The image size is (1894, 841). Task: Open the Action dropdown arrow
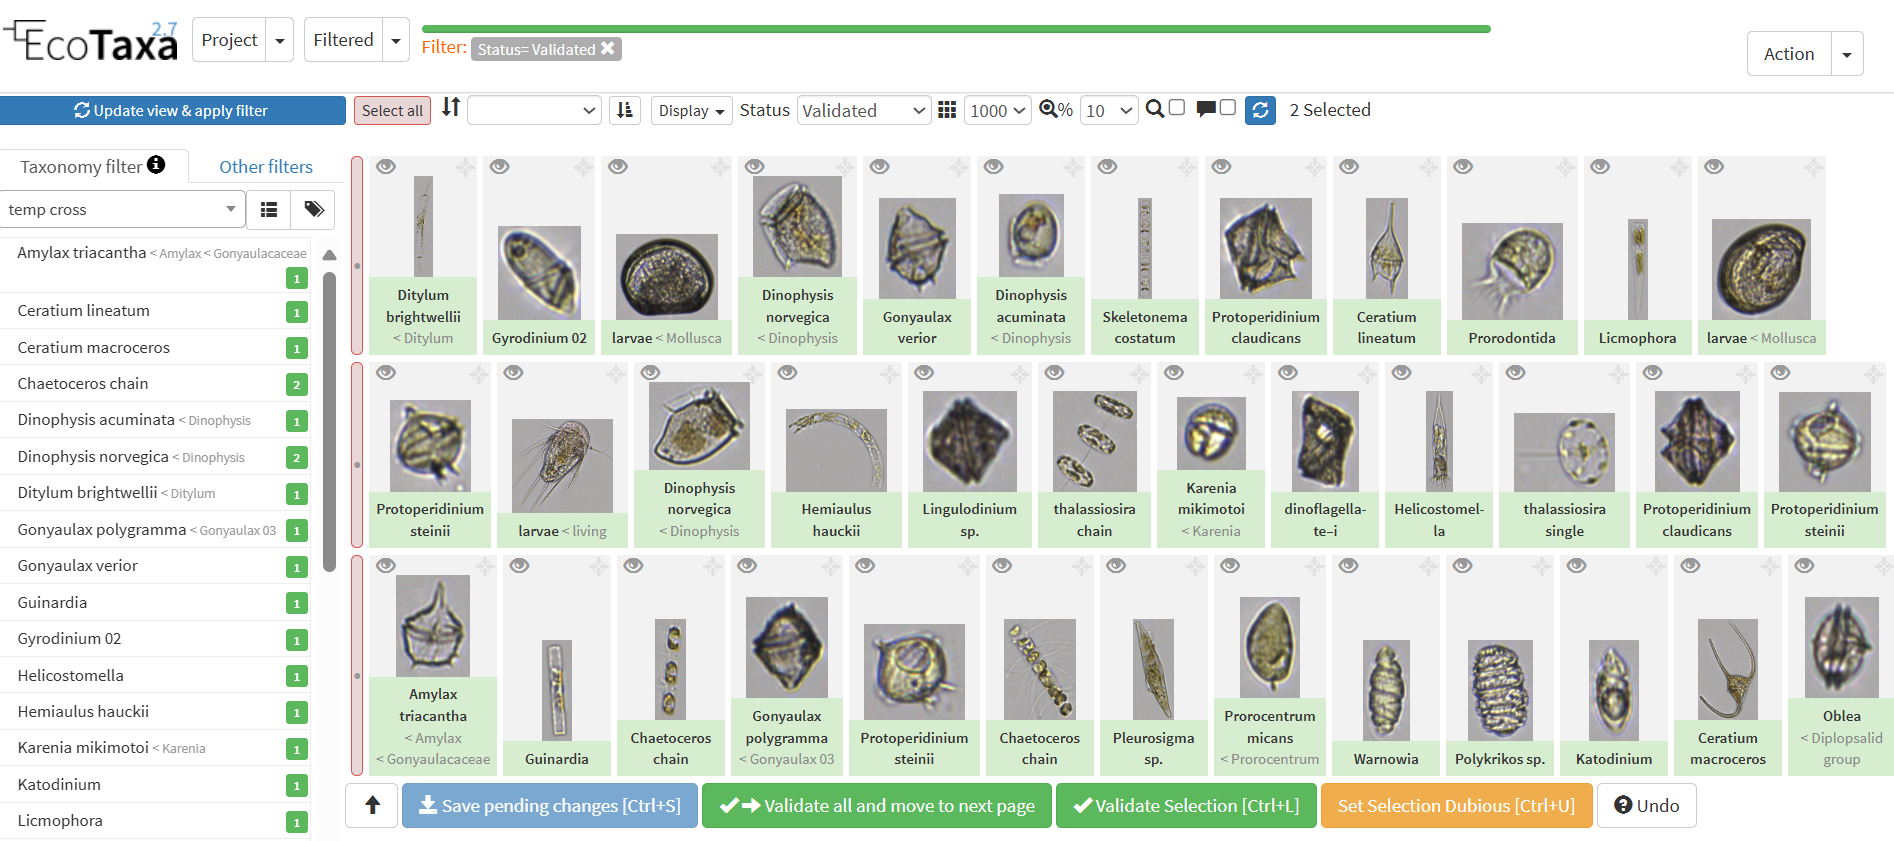pos(1847,54)
